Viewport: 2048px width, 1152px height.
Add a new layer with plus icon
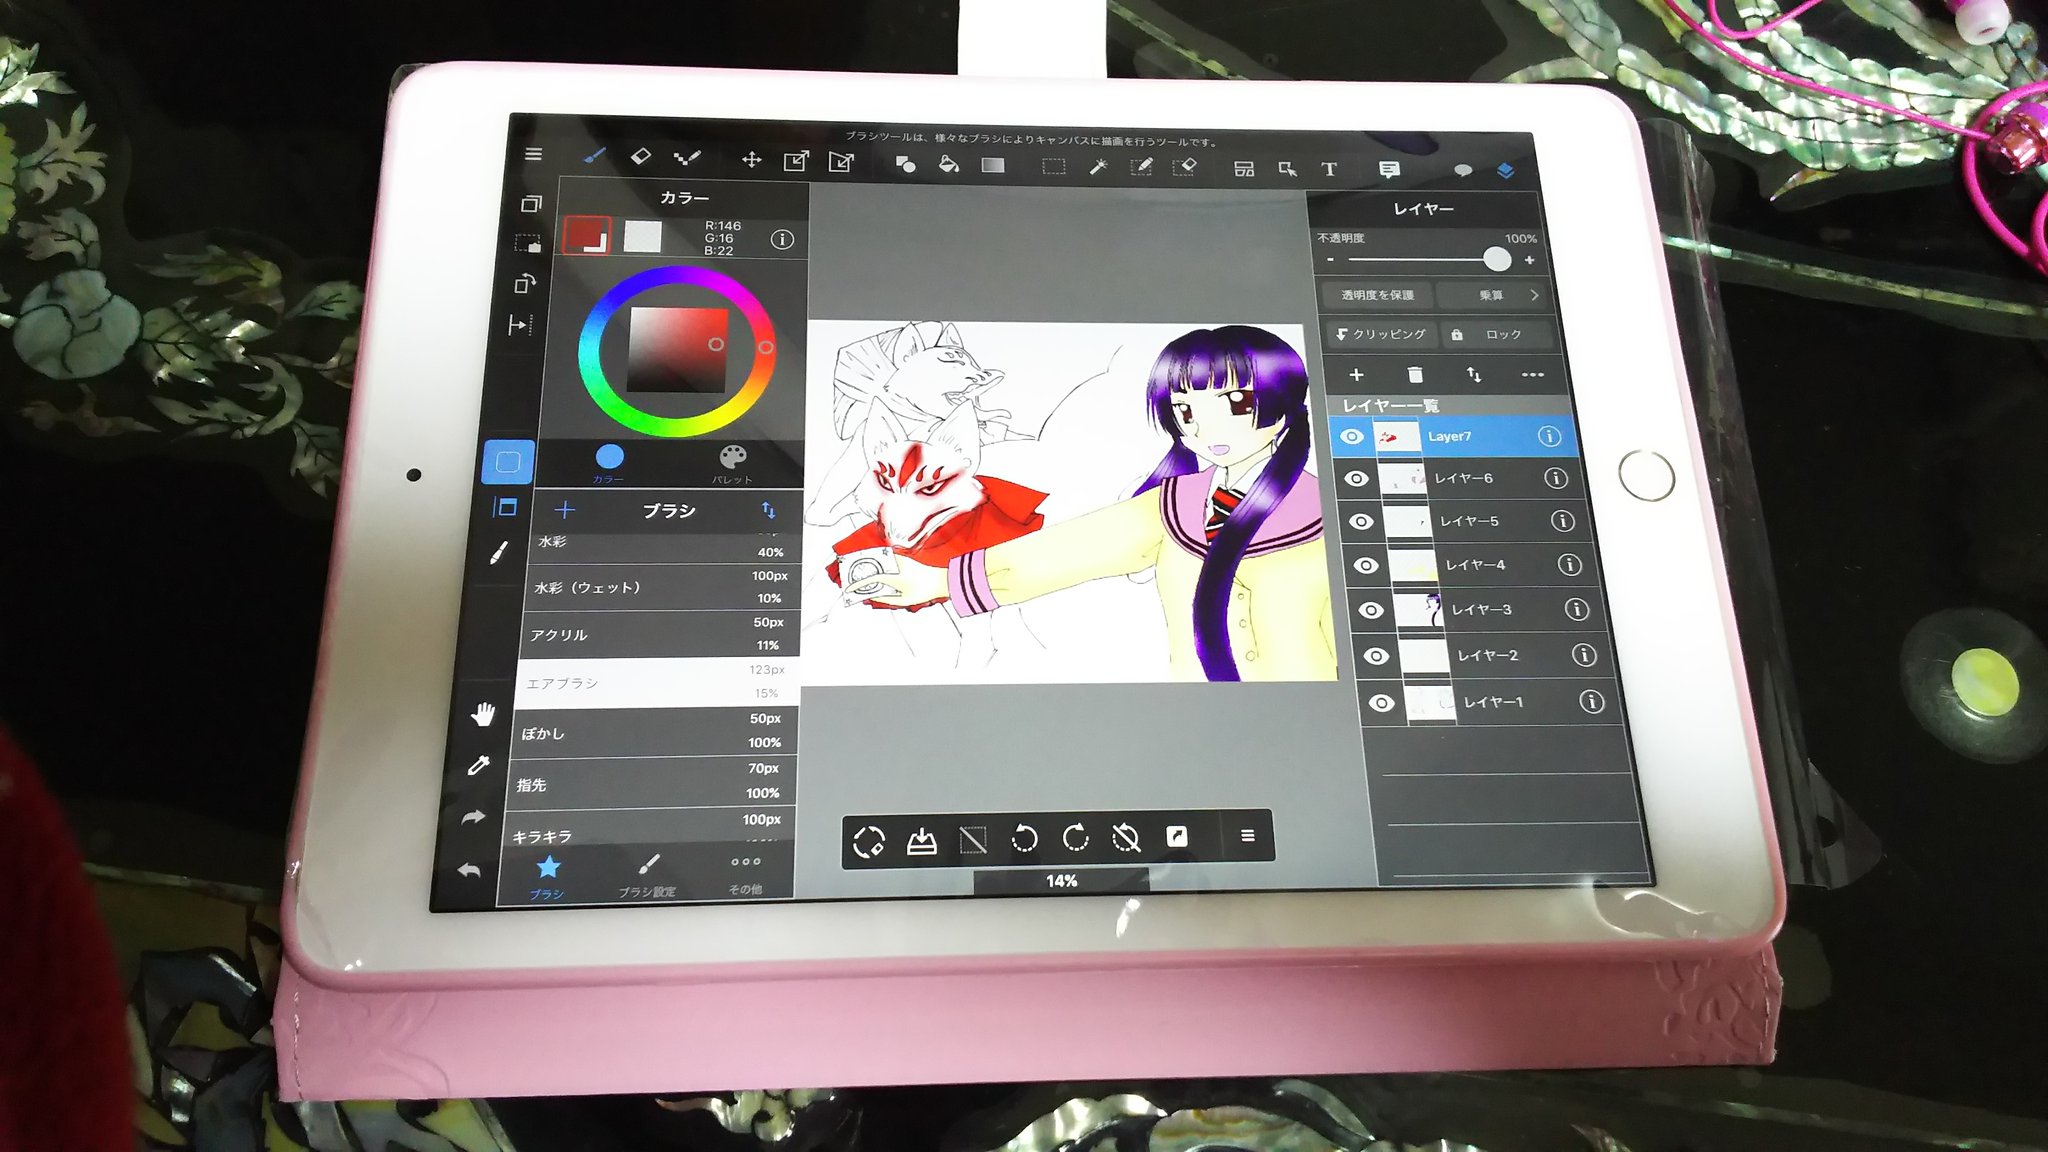[1356, 375]
